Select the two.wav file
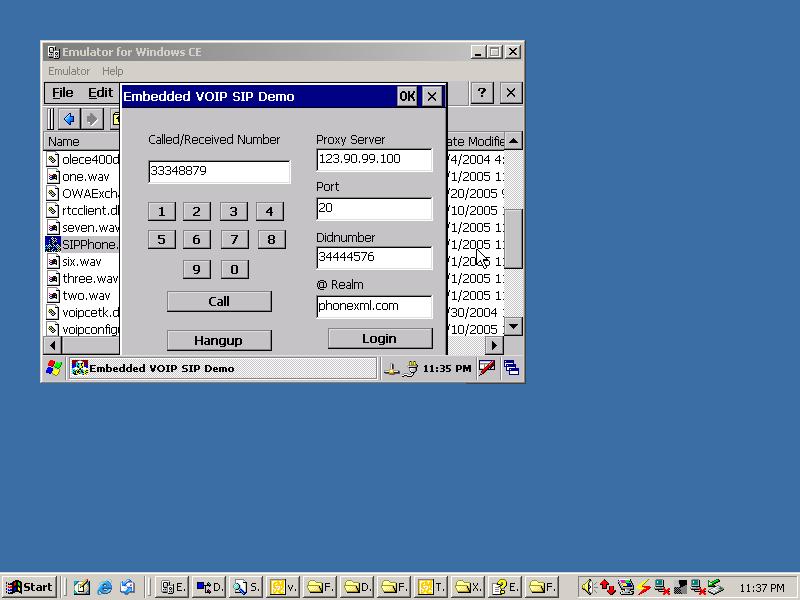Viewport: 800px width, 600px height. 79,296
